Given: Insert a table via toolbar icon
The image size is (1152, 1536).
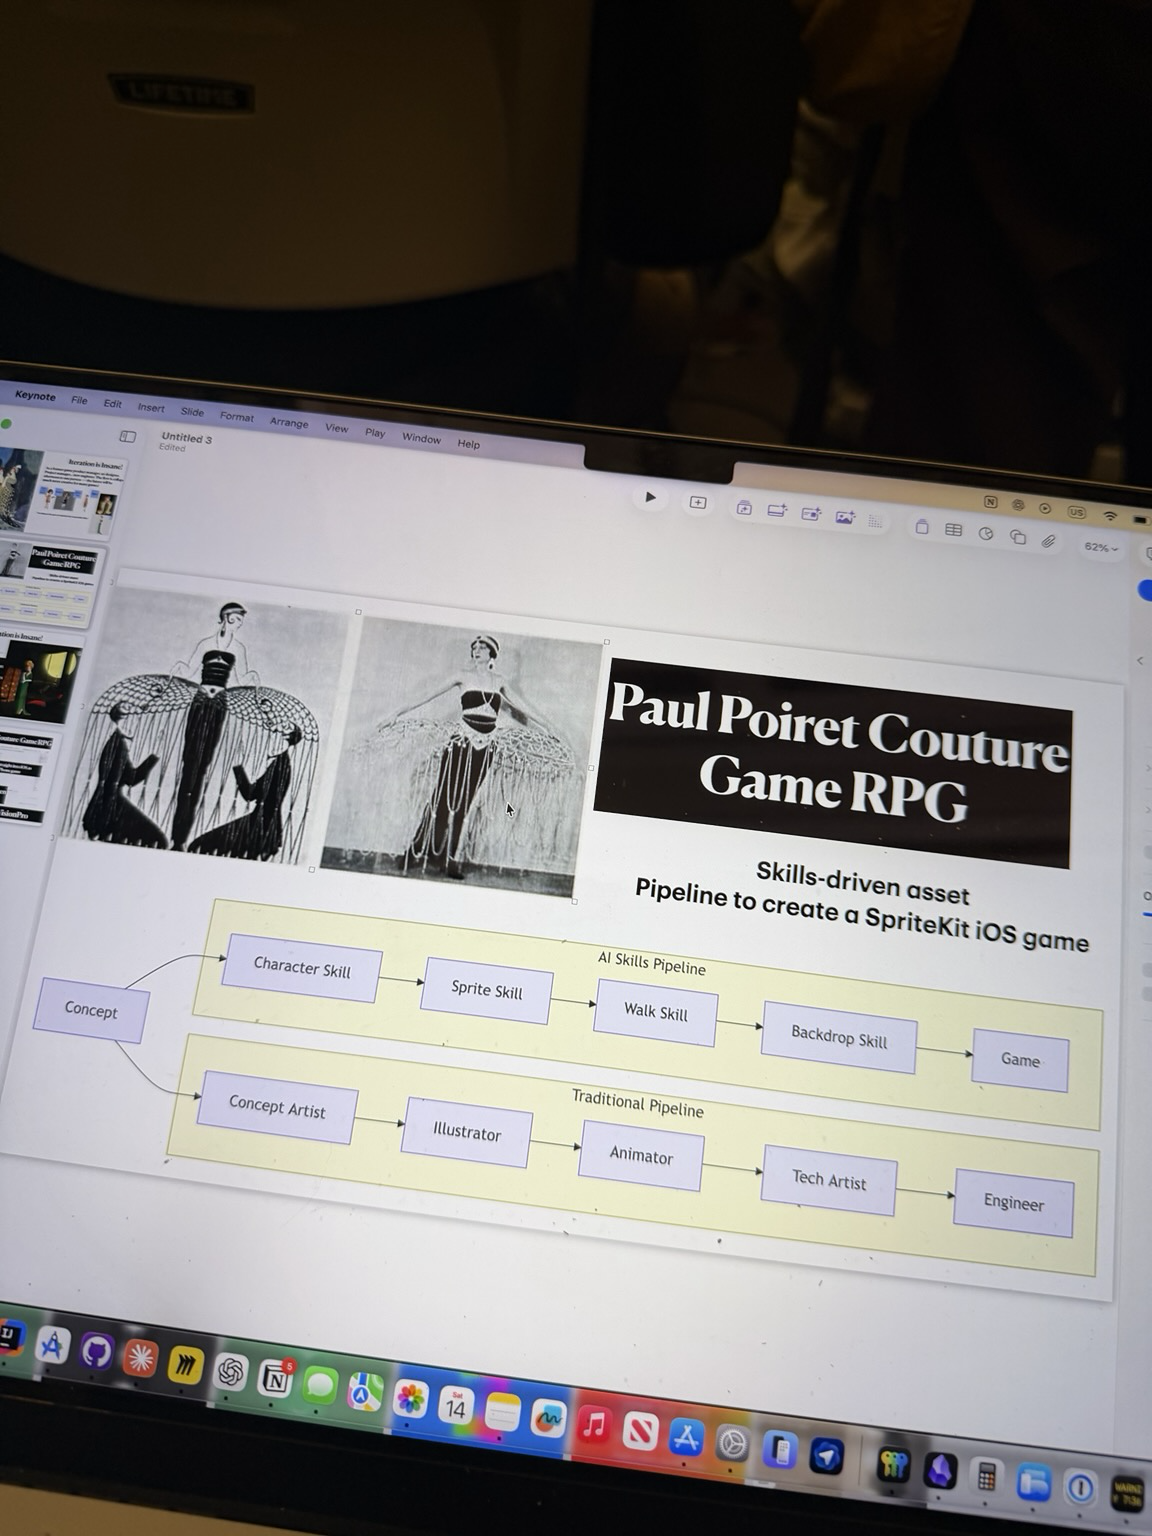Looking at the screenshot, I should (953, 530).
